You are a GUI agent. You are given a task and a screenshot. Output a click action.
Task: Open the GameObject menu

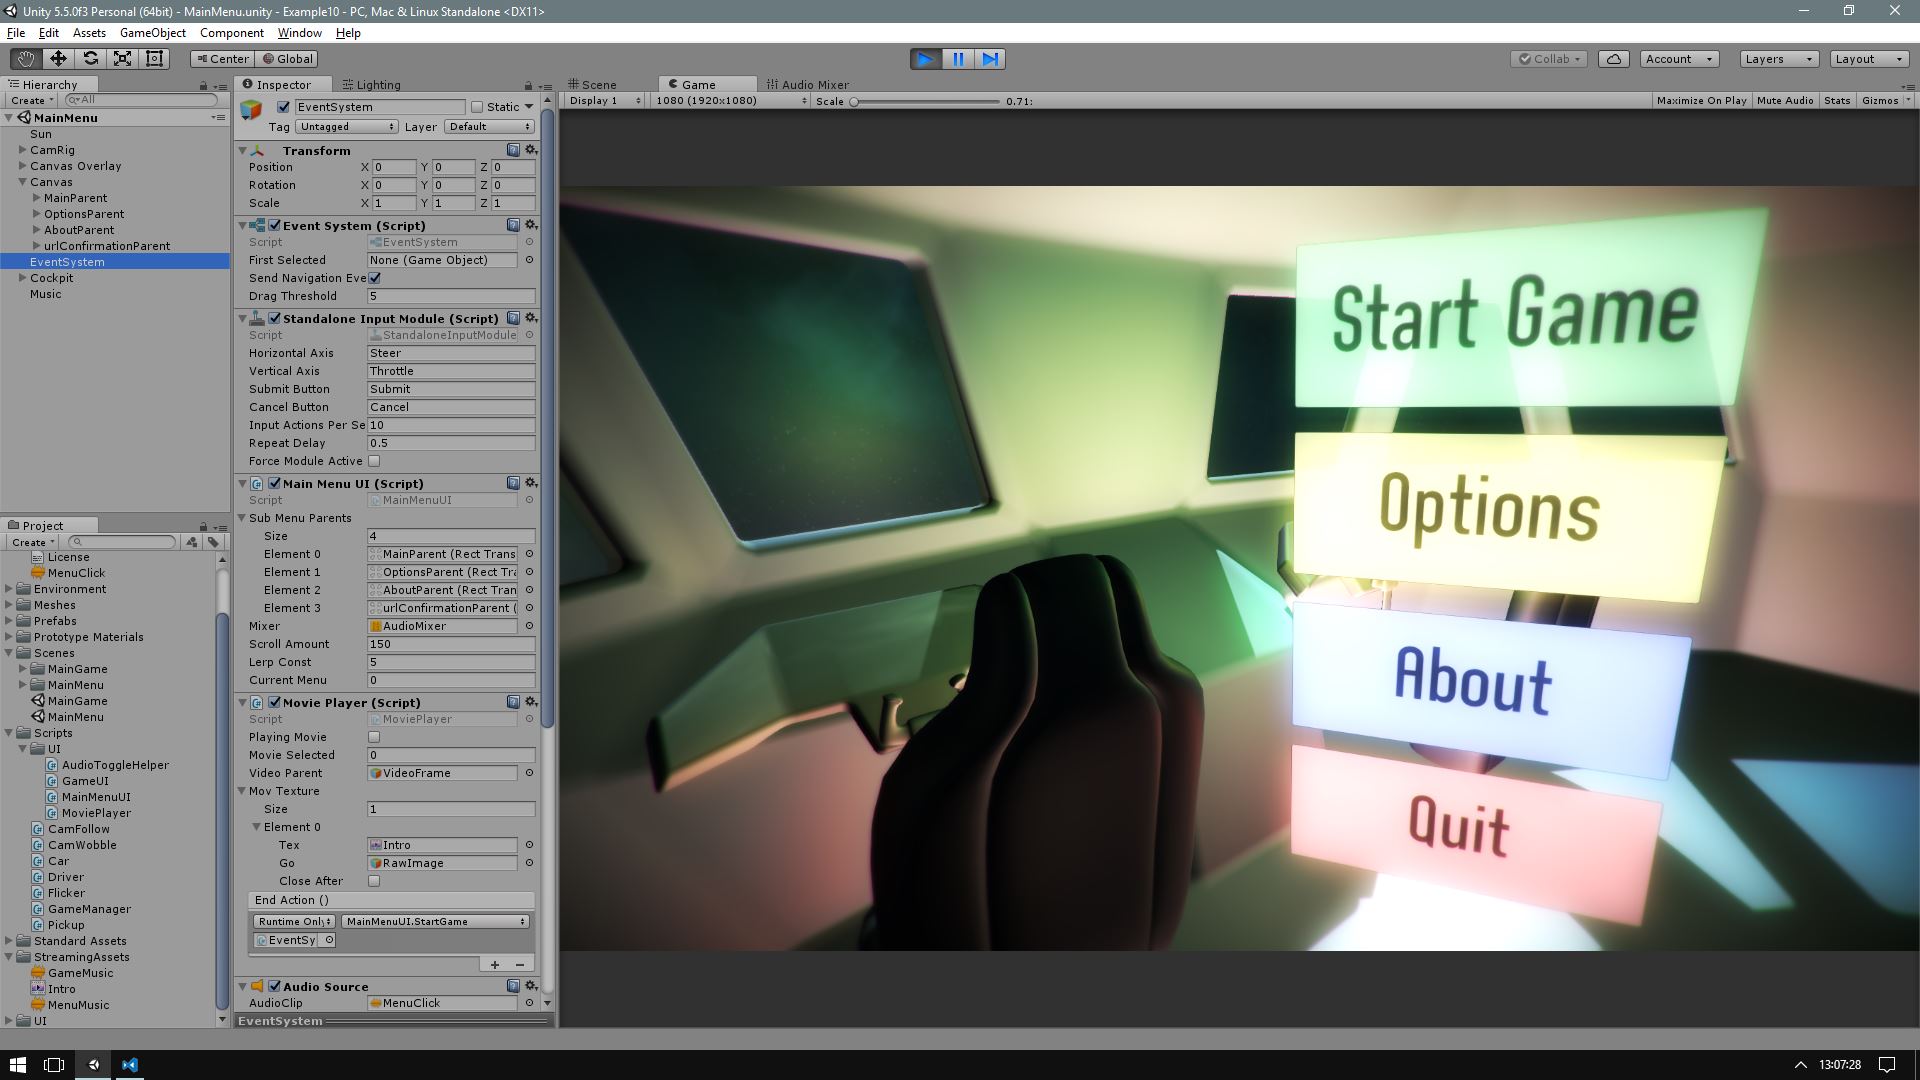(152, 33)
